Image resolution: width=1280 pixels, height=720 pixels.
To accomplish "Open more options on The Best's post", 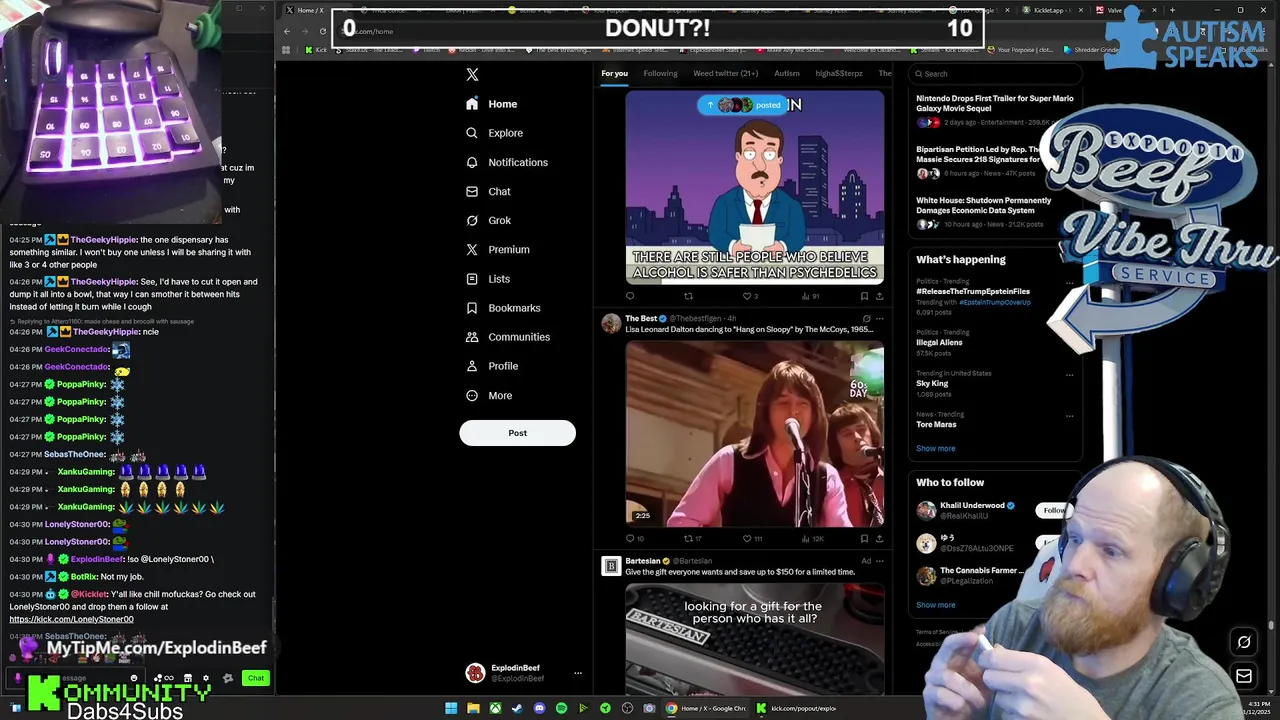I will (879, 319).
